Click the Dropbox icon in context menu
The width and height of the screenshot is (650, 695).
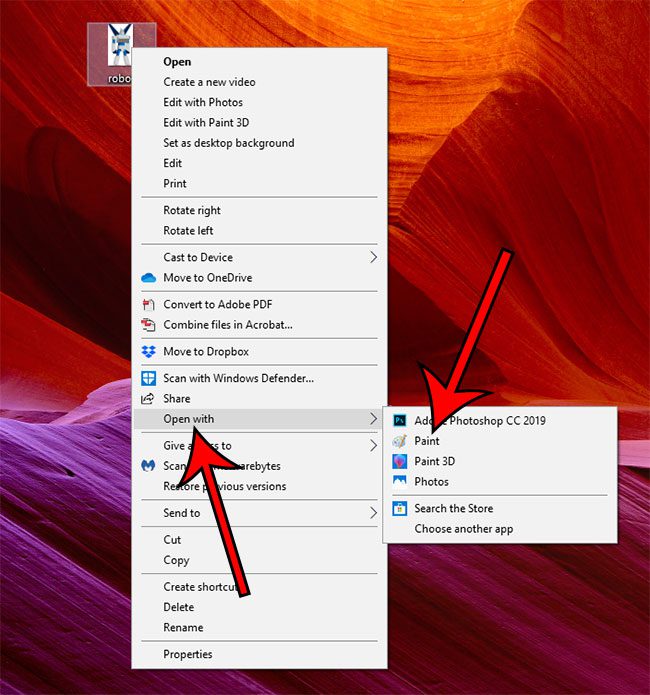tap(149, 352)
